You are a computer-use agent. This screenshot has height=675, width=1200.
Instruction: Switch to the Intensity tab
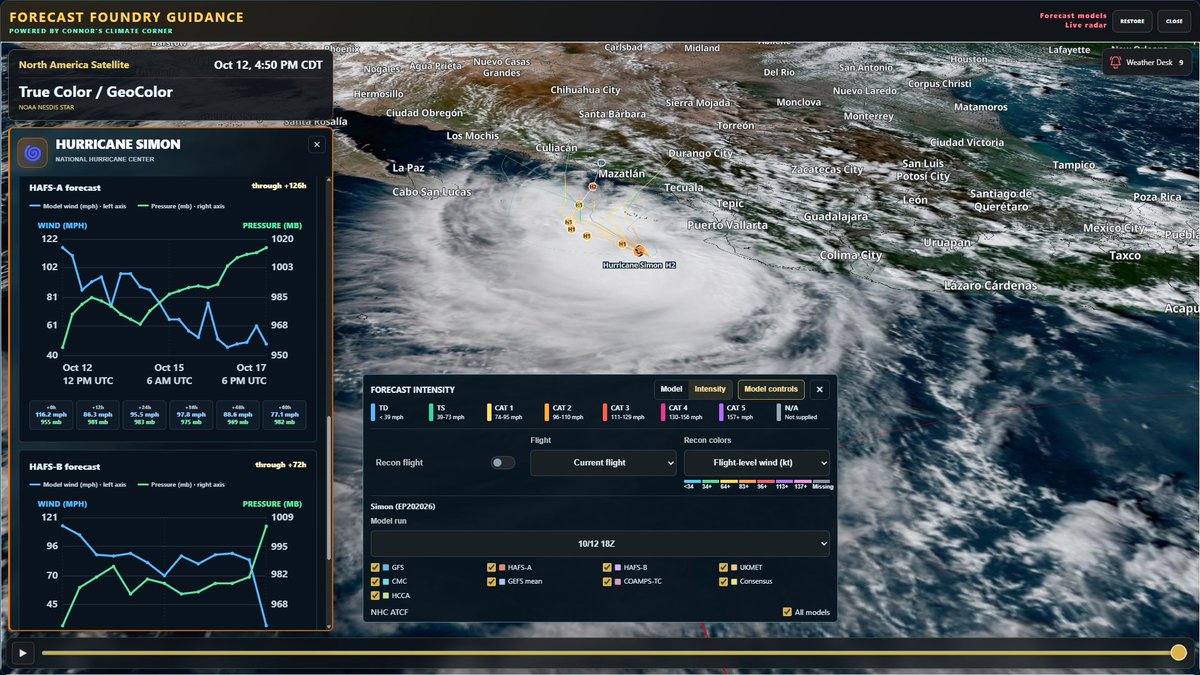pos(710,390)
